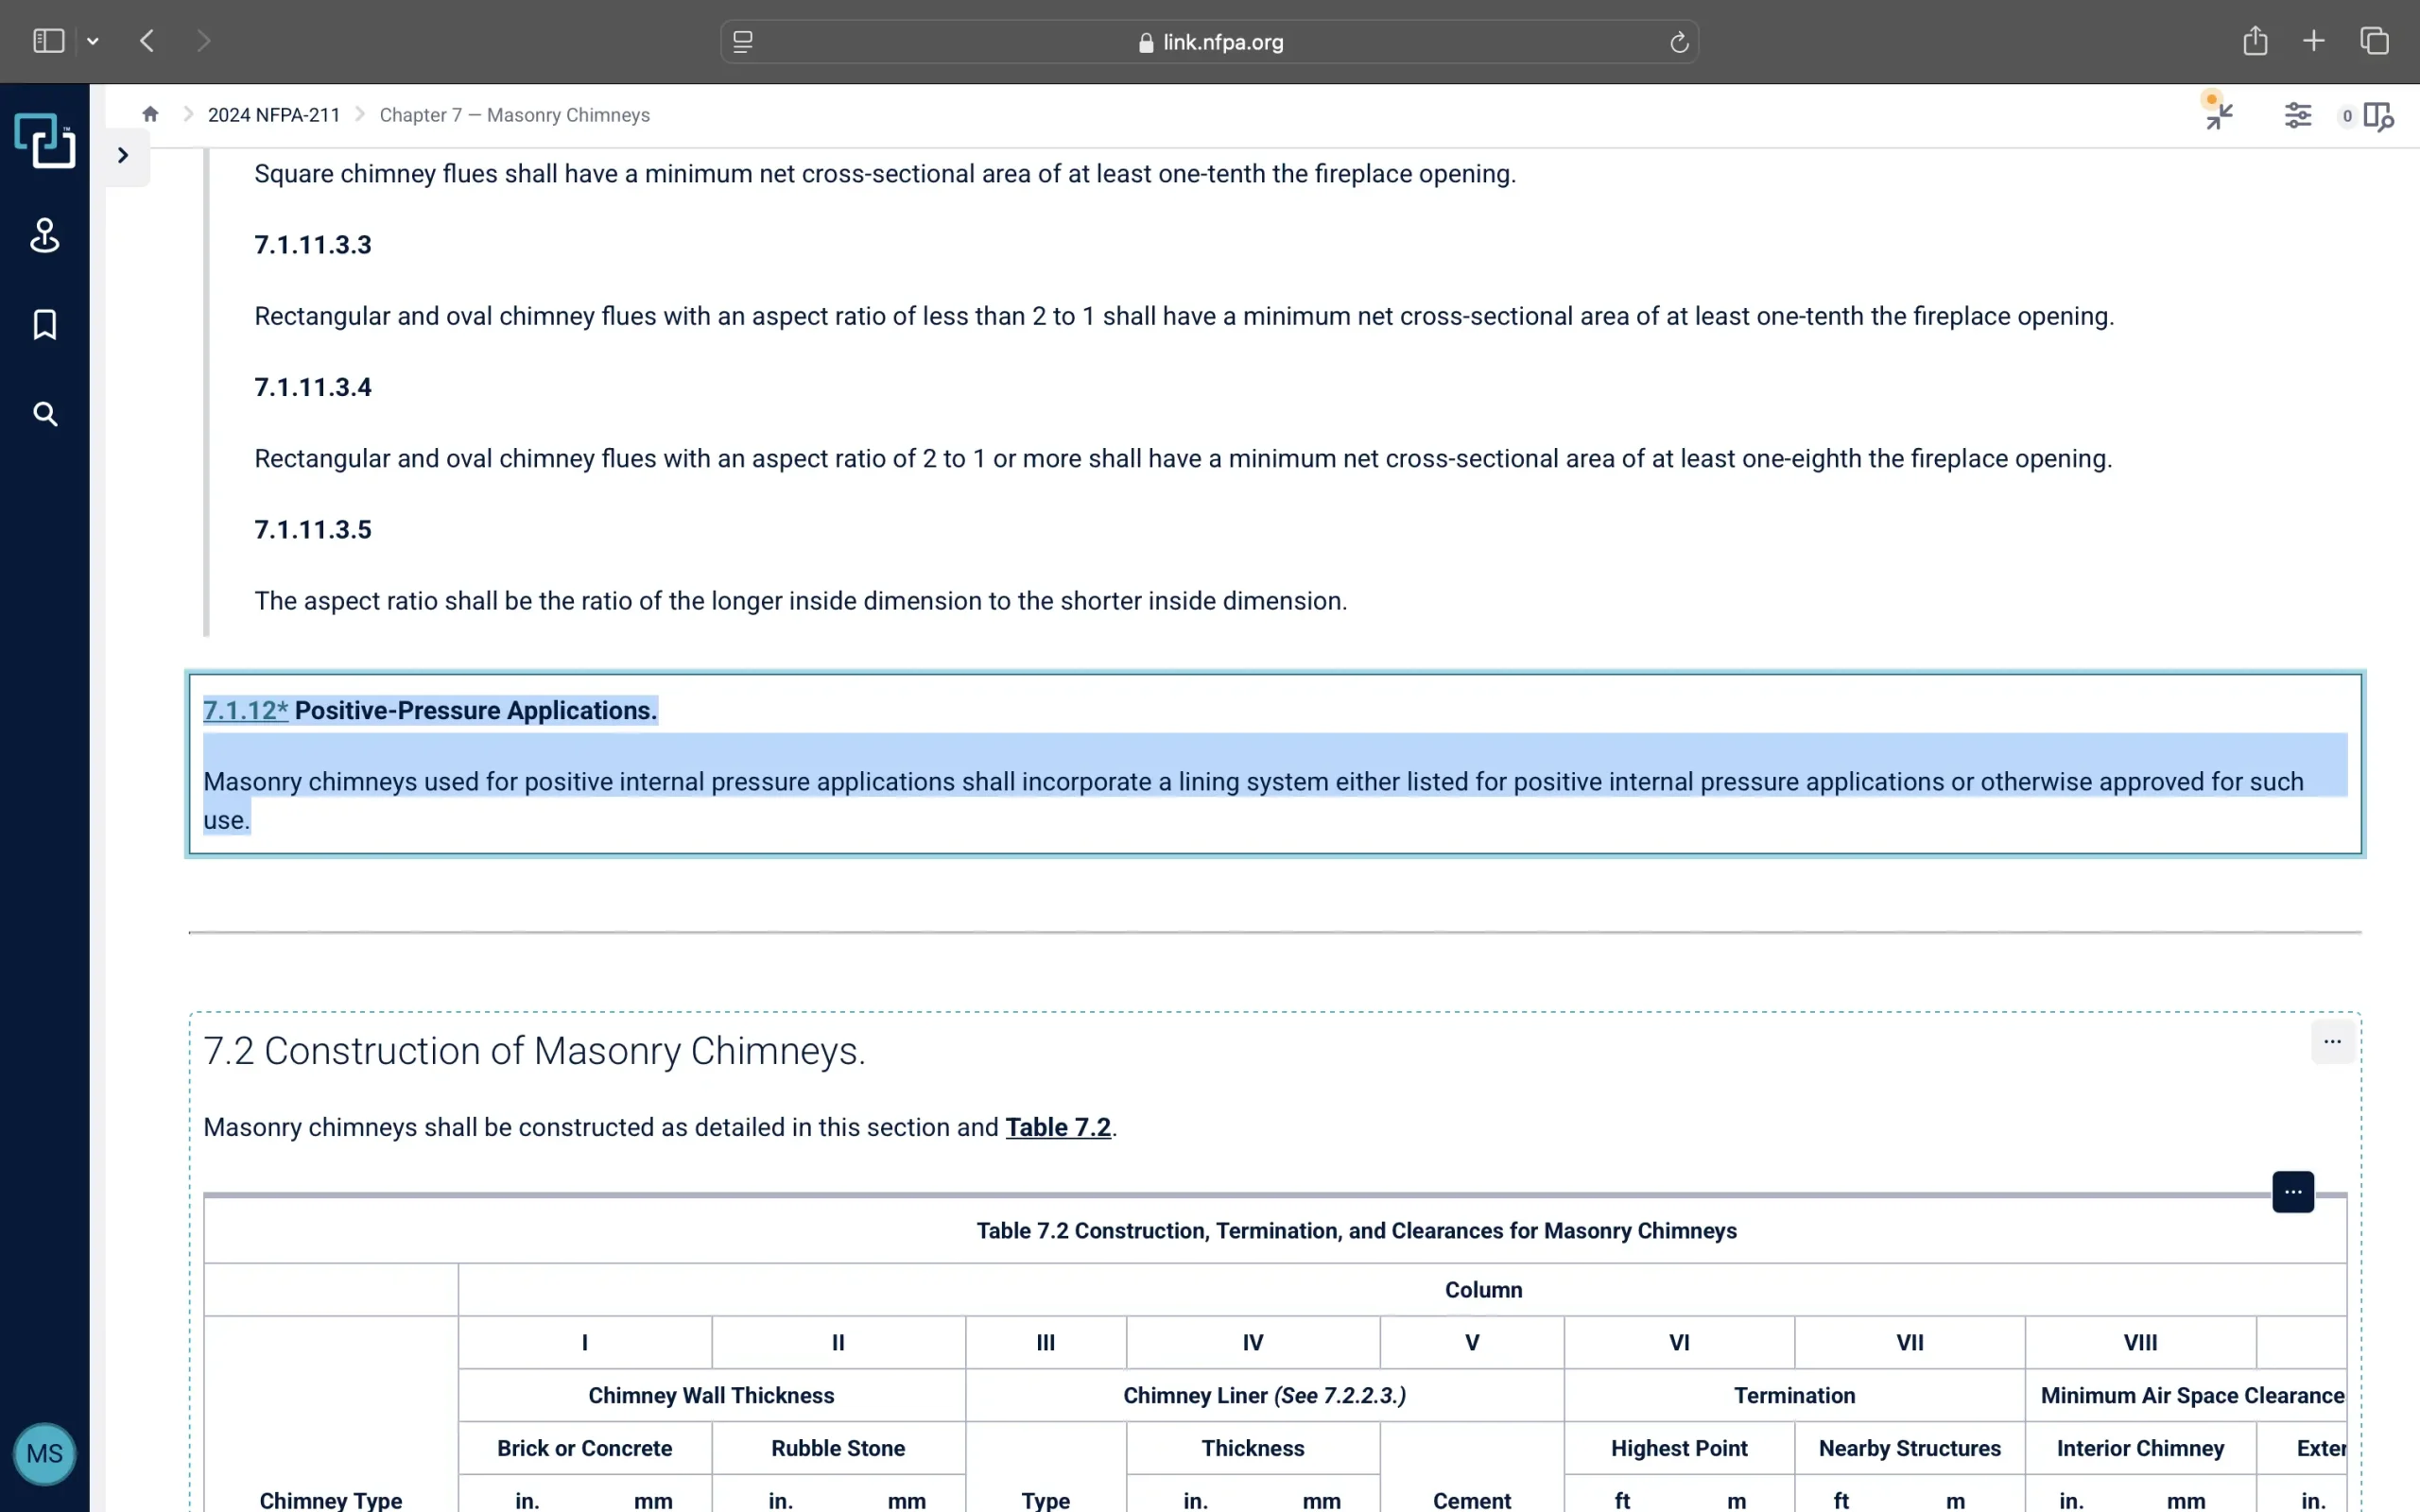Screen dimensions: 2420x1512
Task: Click the collapse view arrows icon
Action: [2219, 116]
